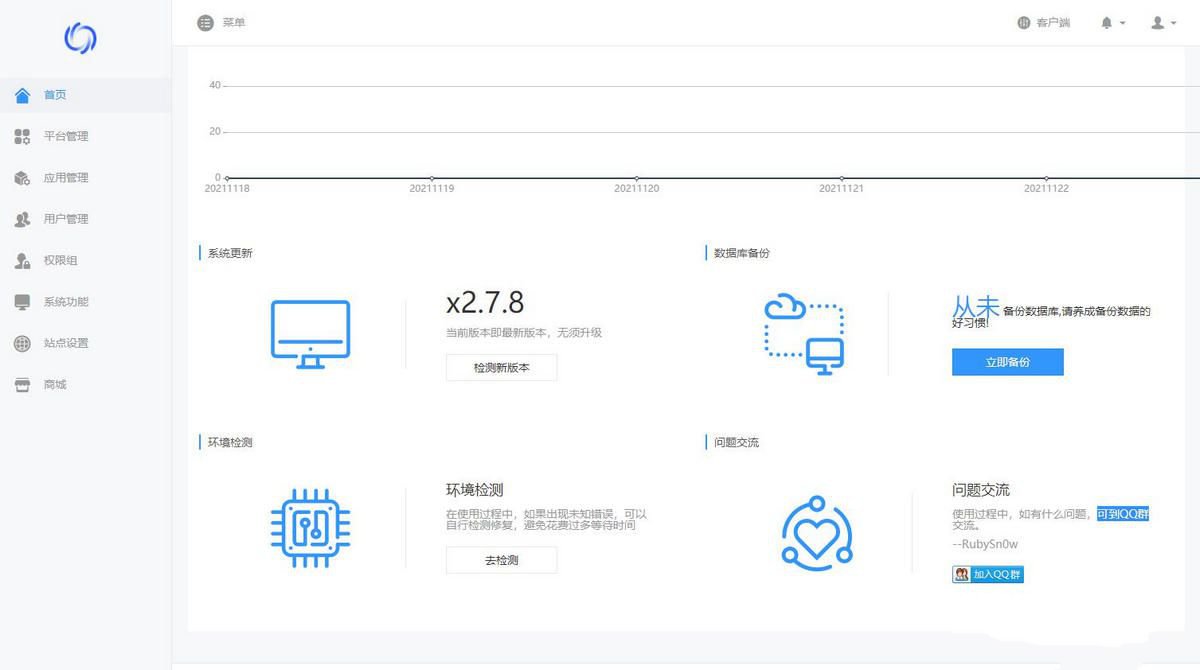Click the 用户管理 users icon
This screenshot has width=1200, height=670.
[x=22, y=219]
